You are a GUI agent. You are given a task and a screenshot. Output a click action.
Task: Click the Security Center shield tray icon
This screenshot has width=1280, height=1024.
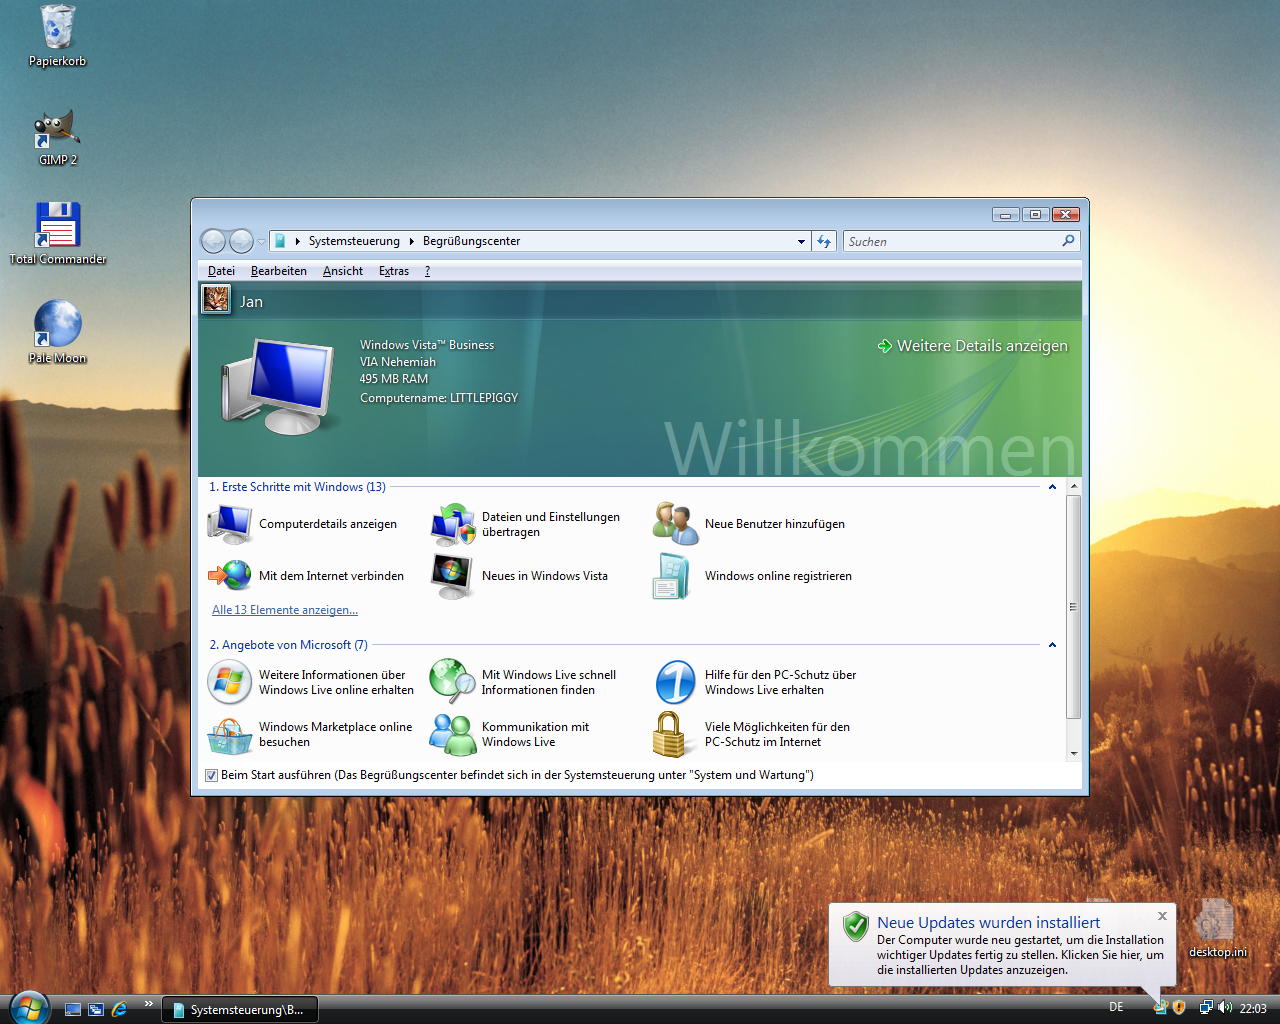click(1179, 1007)
